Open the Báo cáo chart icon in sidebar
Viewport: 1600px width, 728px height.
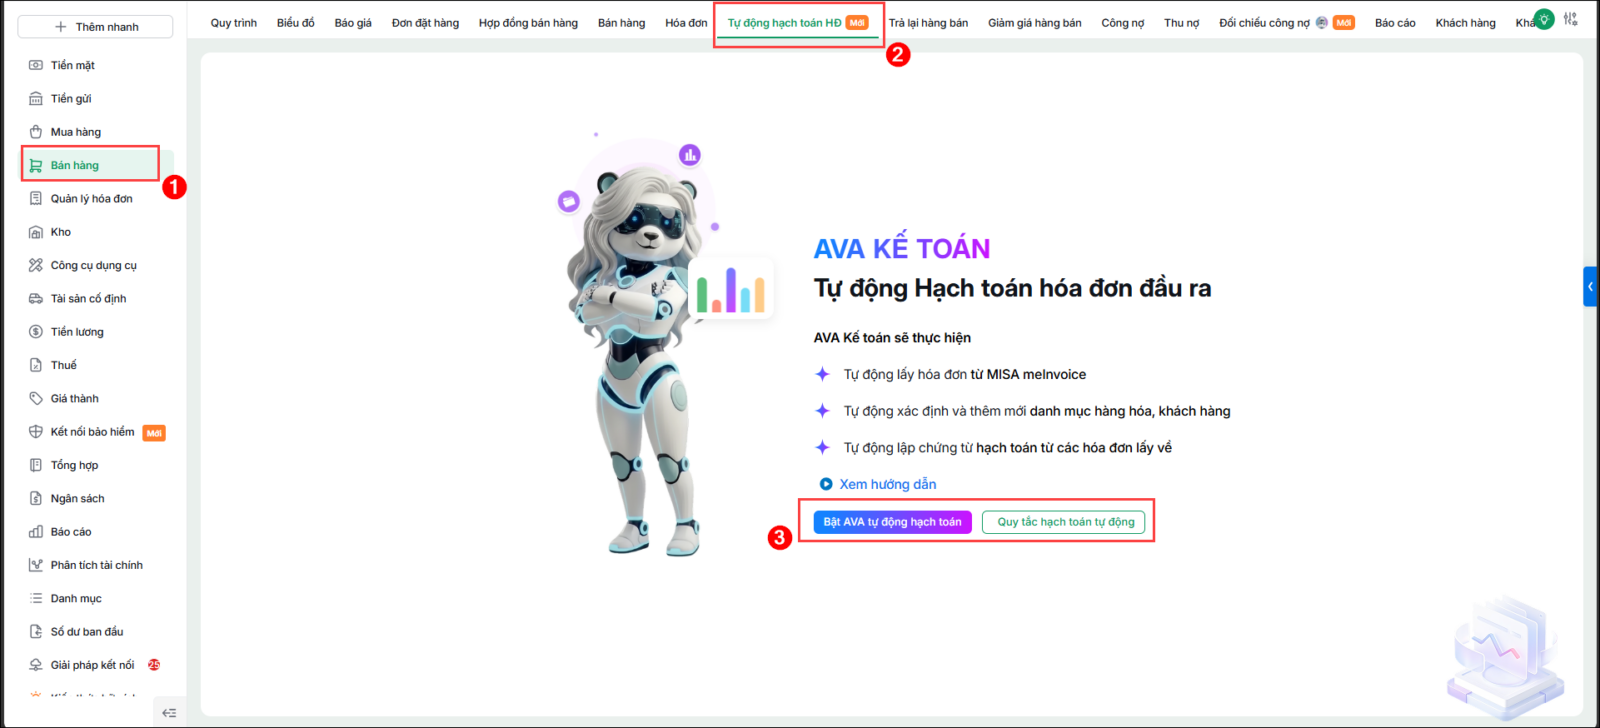tap(36, 532)
